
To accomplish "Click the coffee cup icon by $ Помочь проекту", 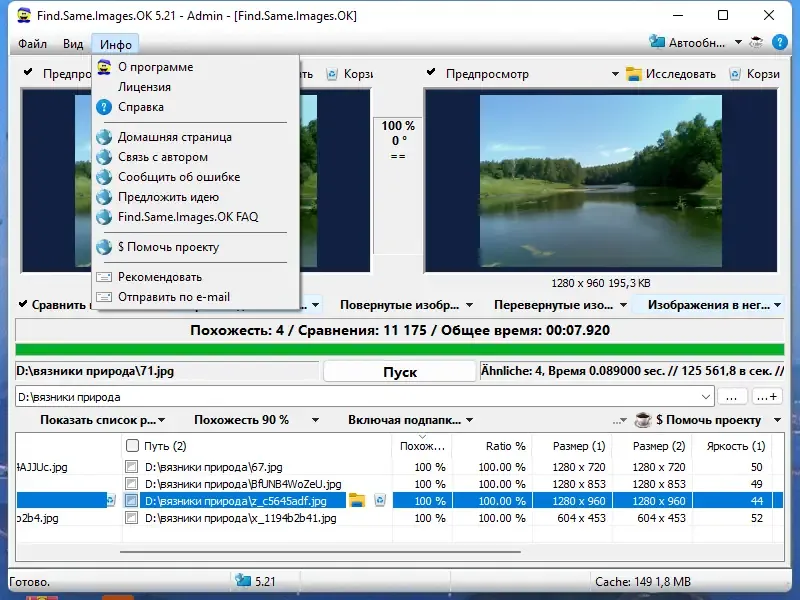I will [x=643, y=420].
